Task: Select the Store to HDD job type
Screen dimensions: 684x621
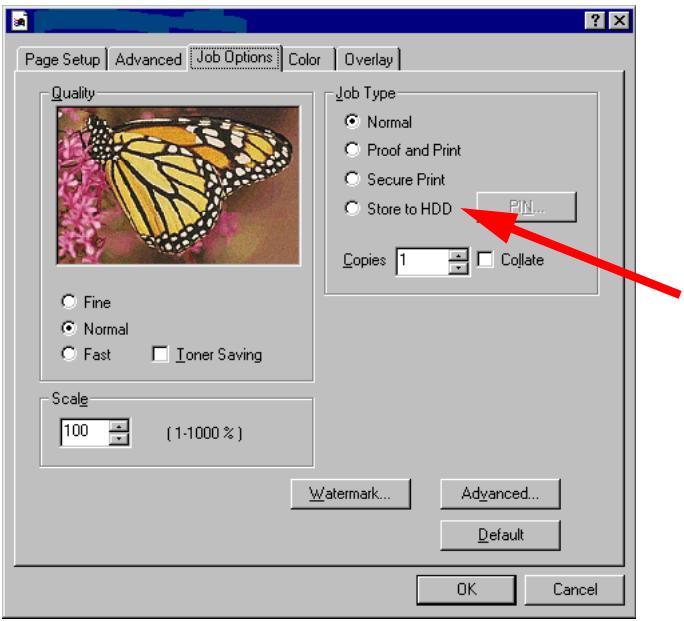Action: [352, 208]
